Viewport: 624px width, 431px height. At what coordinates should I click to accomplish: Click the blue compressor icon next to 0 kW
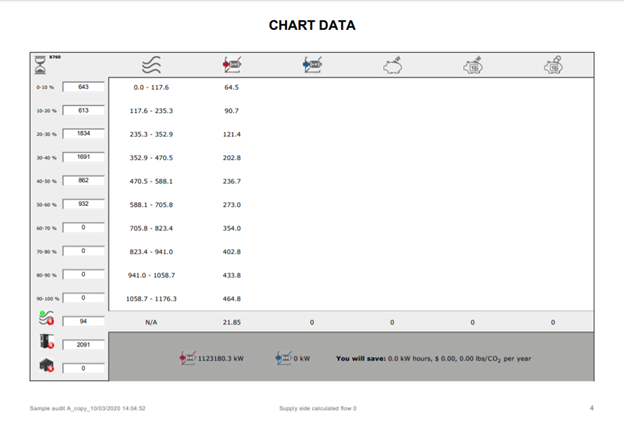click(283, 358)
